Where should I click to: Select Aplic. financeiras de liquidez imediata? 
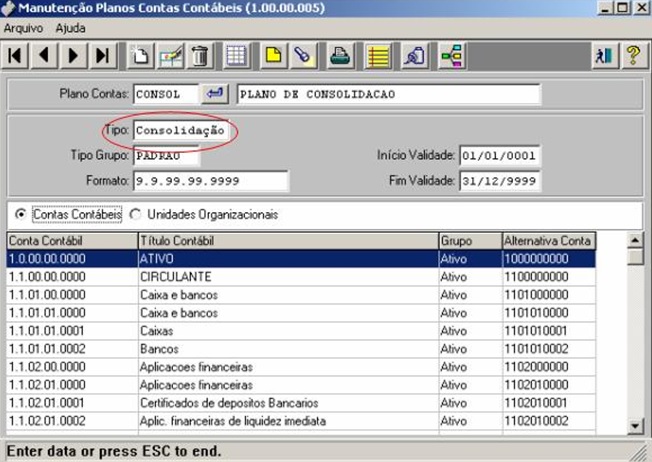[x=301, y=421]
